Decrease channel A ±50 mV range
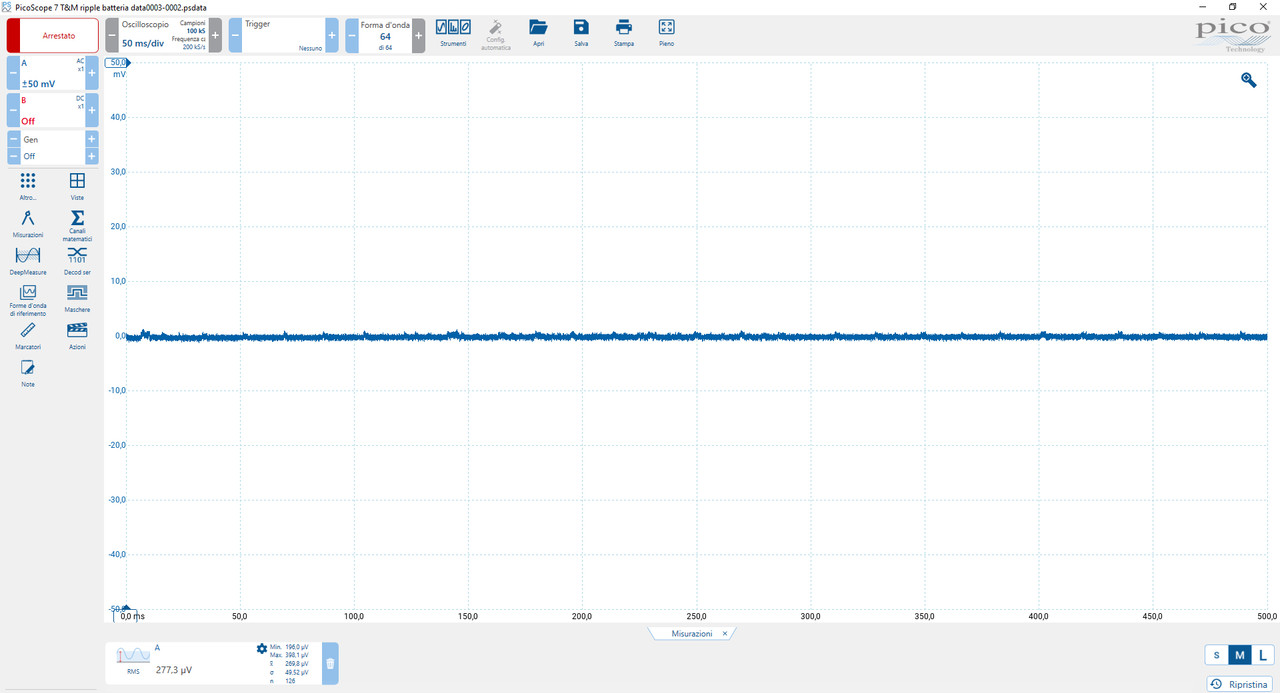 (x=13, y=73)
